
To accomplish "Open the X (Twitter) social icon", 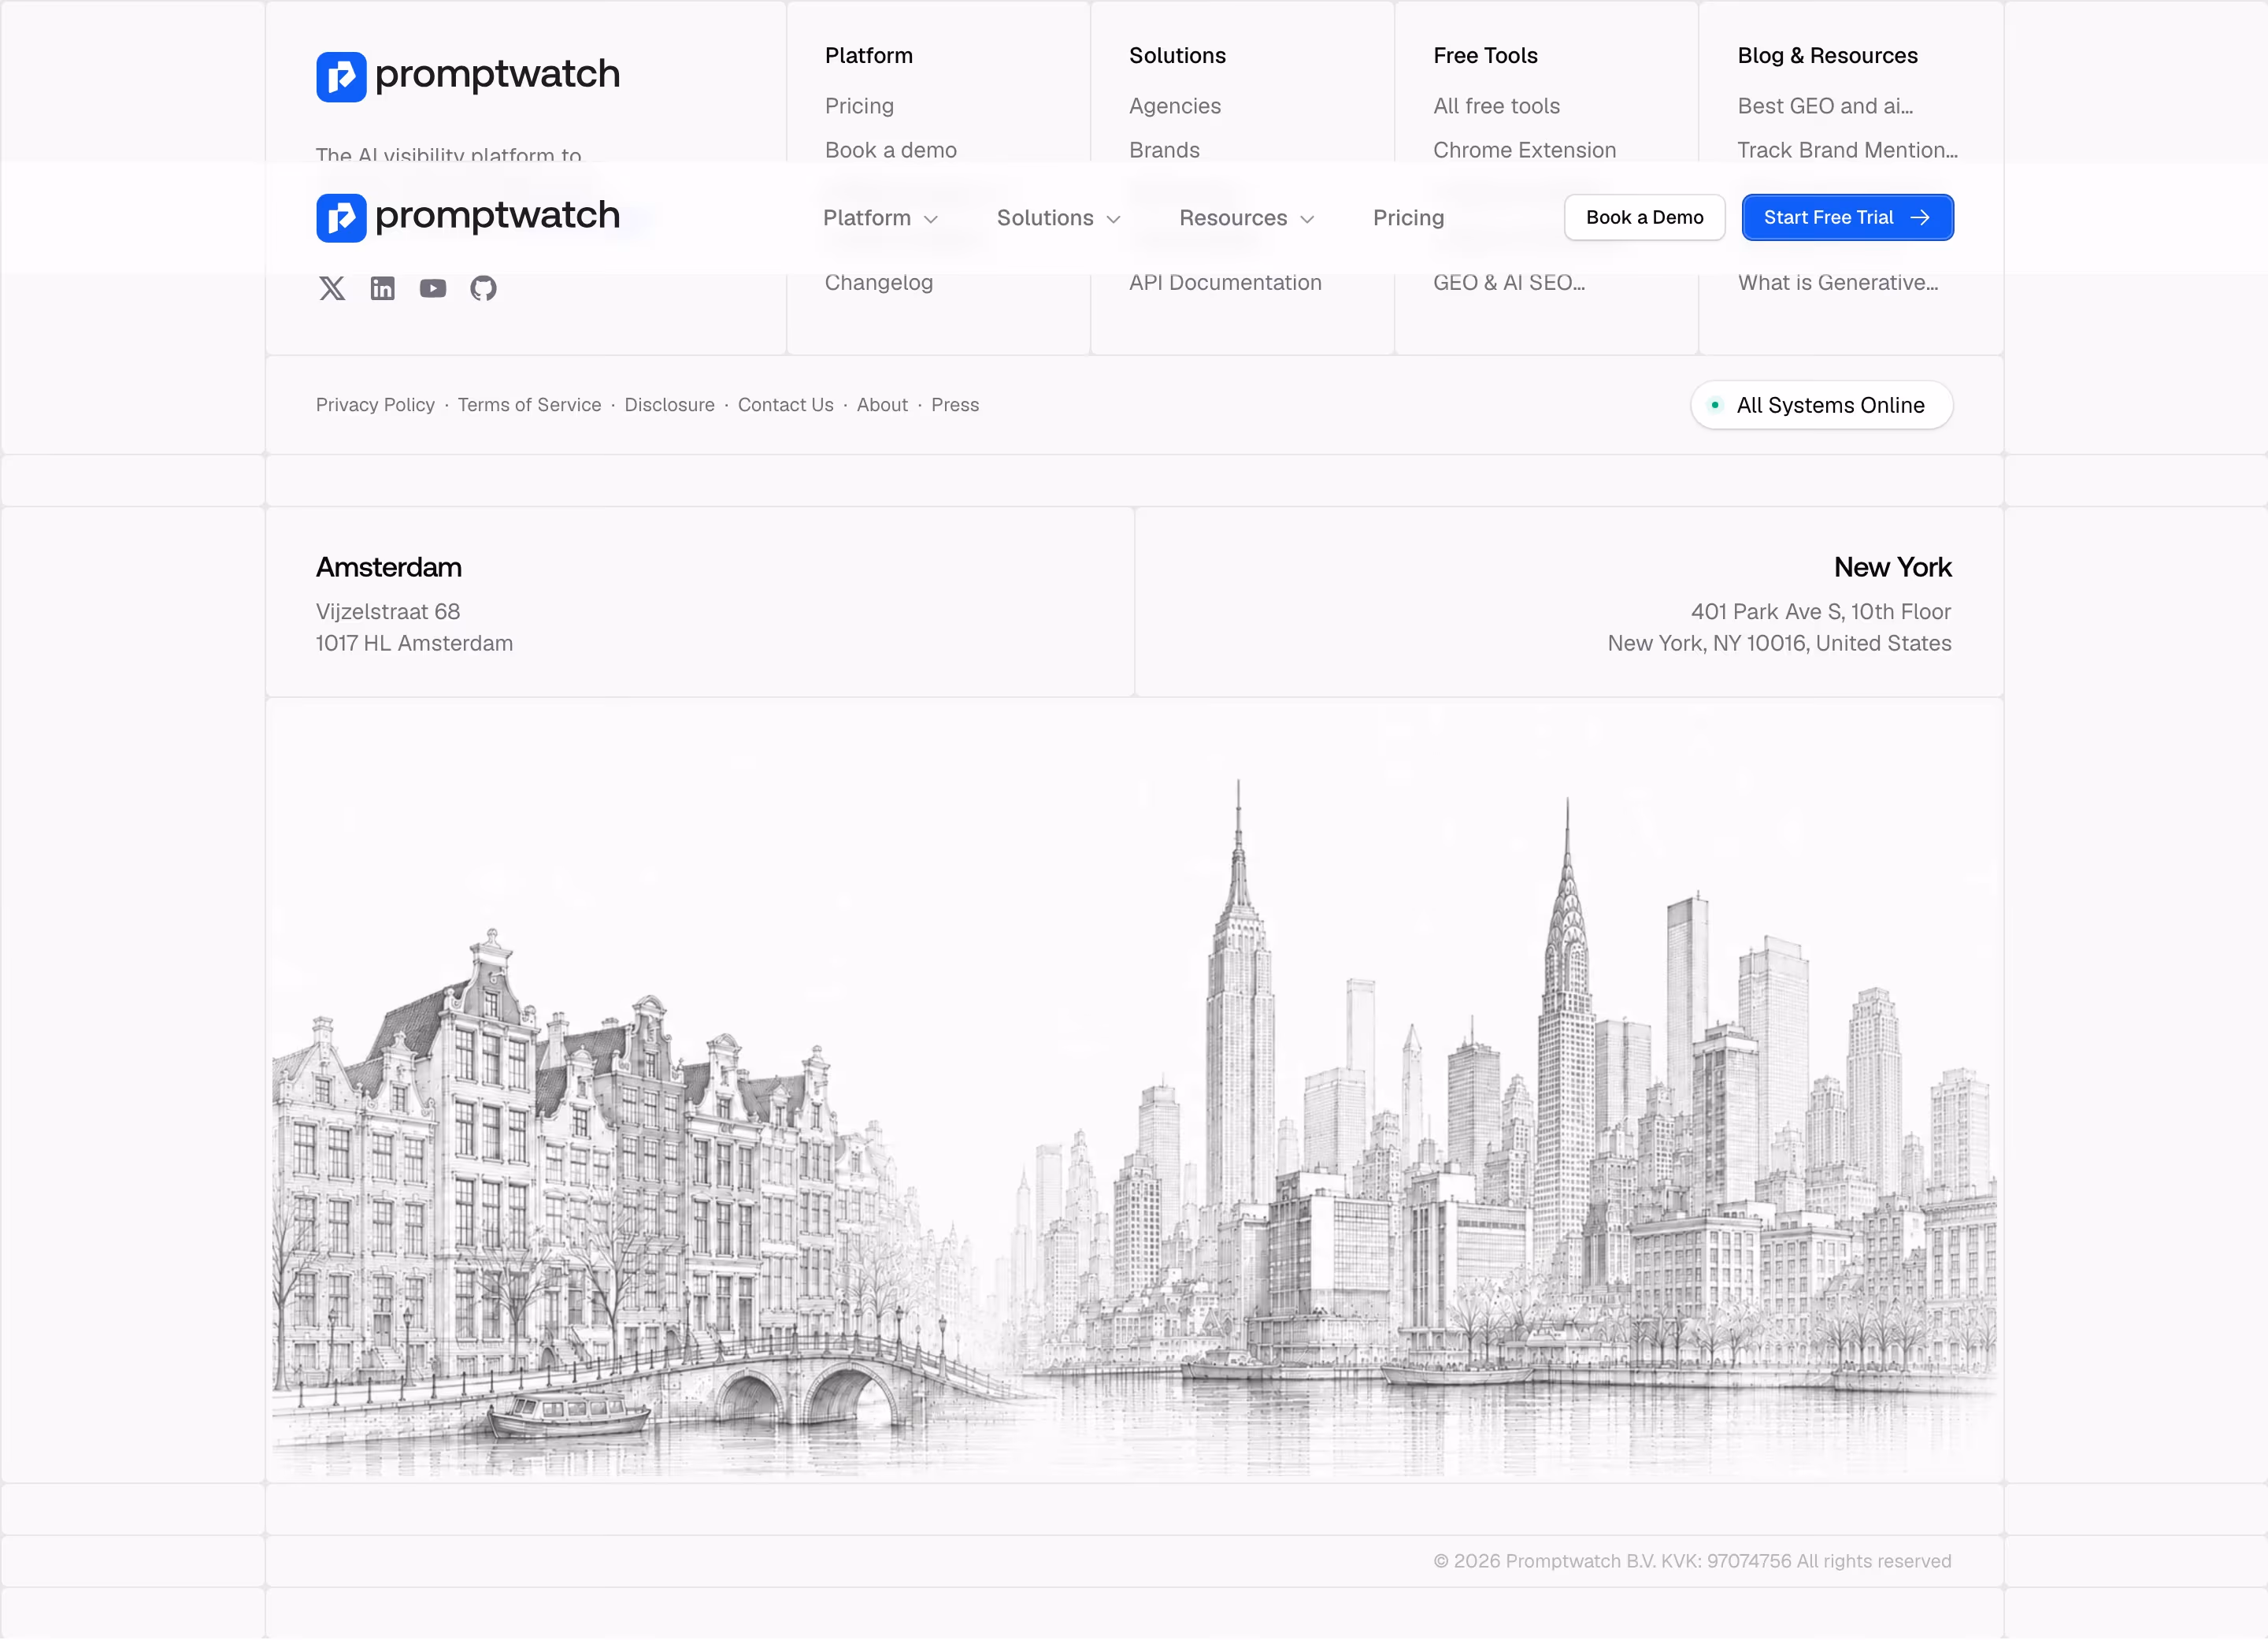I will pos(332,288).
